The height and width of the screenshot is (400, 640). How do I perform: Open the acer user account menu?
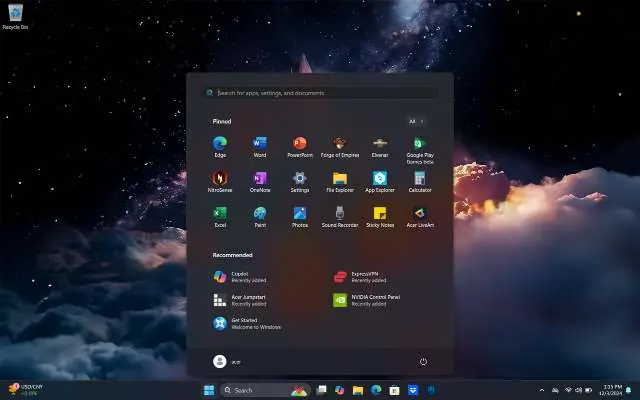227,362
